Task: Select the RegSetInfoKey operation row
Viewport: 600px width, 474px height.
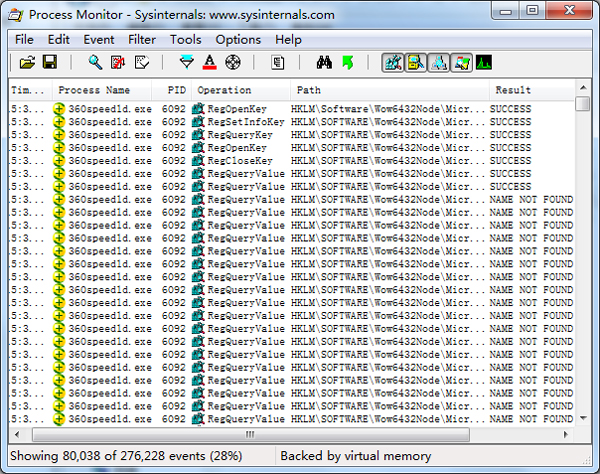Action: [x=292, y=122]
